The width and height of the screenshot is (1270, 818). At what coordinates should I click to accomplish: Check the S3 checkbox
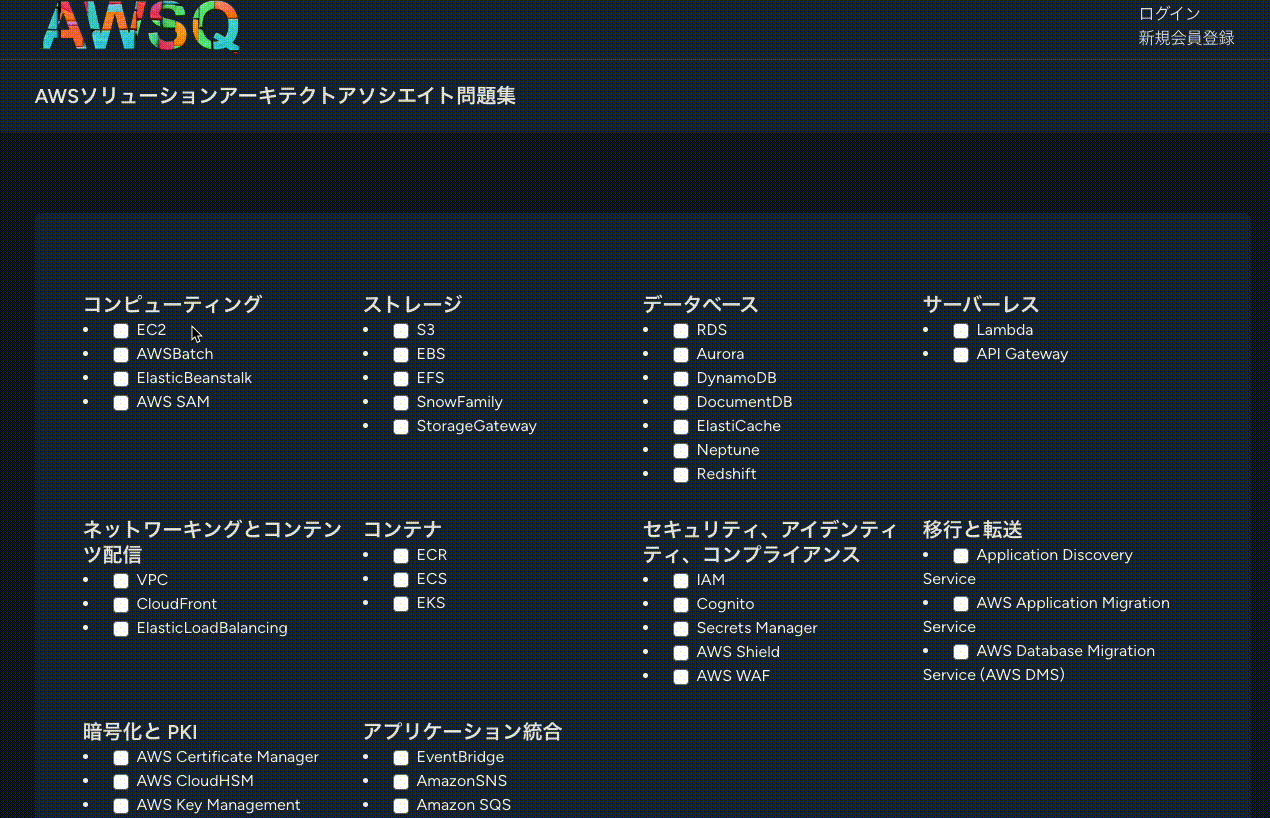click(401, 331)
